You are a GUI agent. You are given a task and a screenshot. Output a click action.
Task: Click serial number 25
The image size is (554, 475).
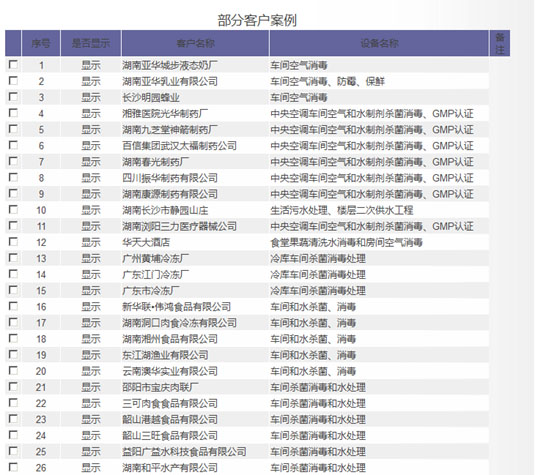click(41, 452)
